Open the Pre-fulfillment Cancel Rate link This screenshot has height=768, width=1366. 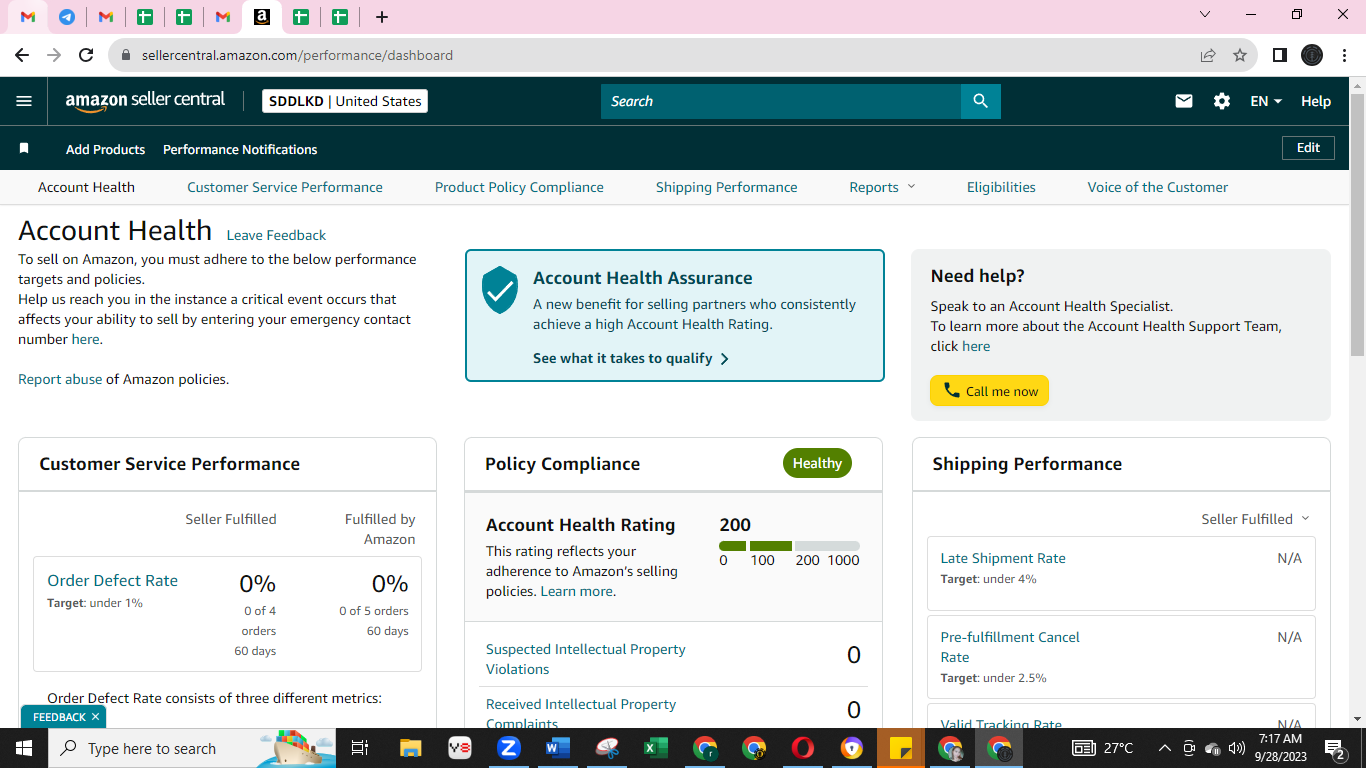click(x=1010, y=647)
